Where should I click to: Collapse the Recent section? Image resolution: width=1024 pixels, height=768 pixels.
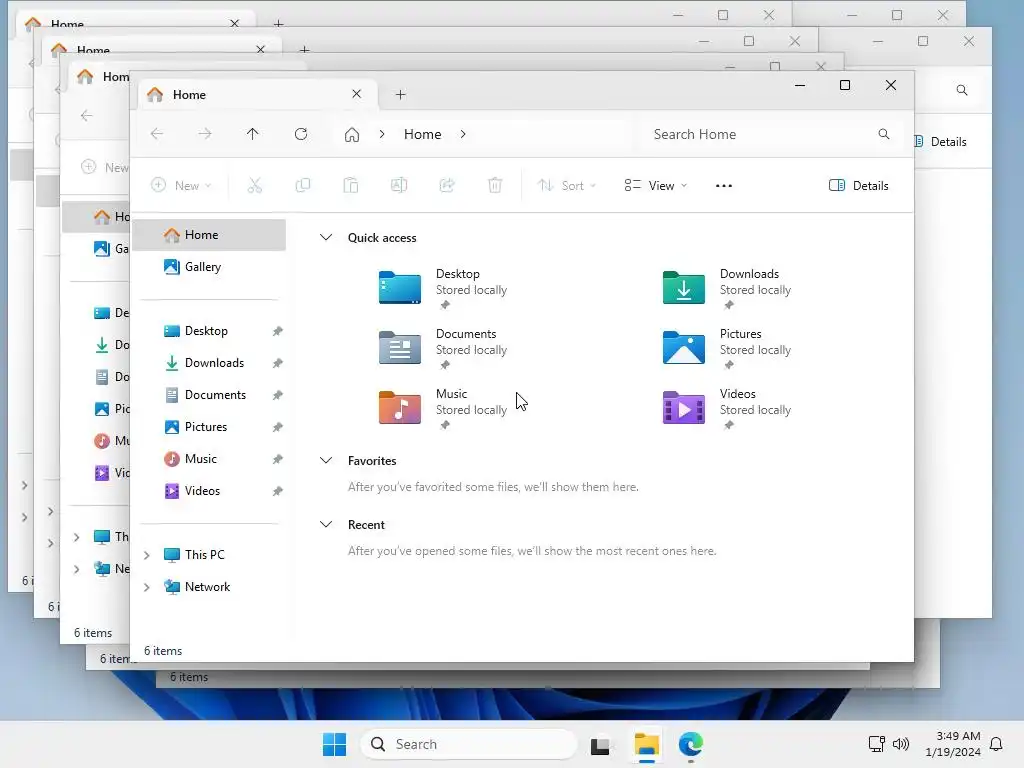coord(326,524)
